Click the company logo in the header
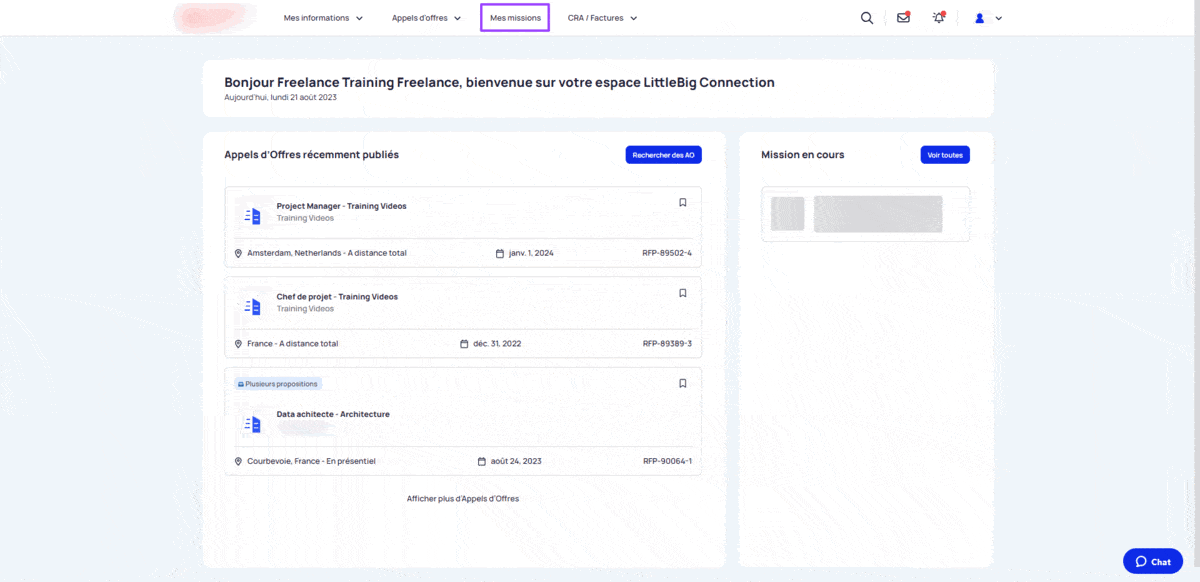 tap(212, 18)
